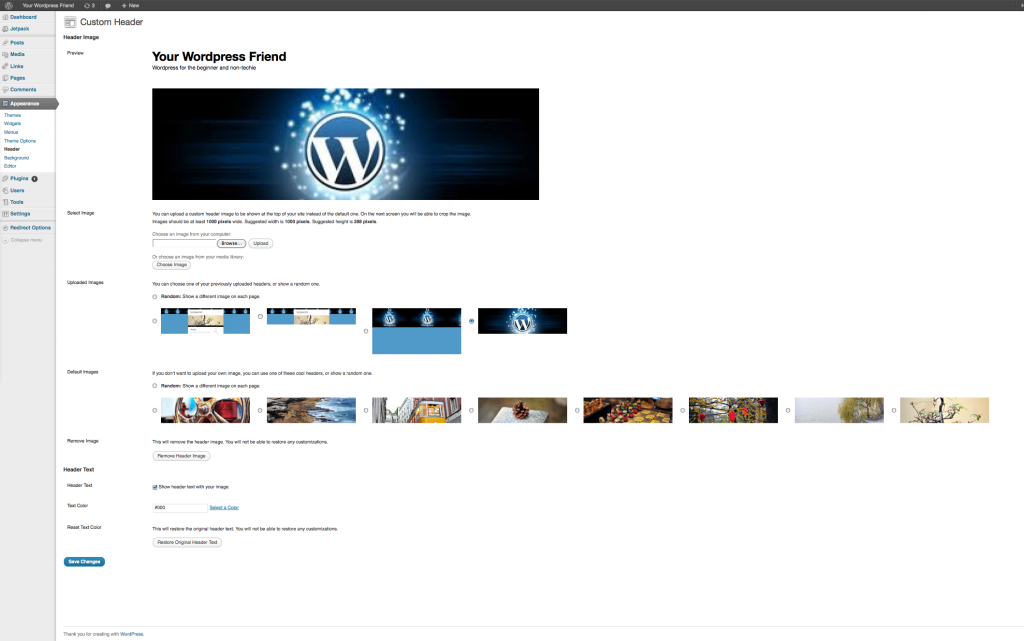The height and width of the screenshot is (641, 1024).
Task: Open Your Wordpress Friend site name in admin bar
Action: 48,5
